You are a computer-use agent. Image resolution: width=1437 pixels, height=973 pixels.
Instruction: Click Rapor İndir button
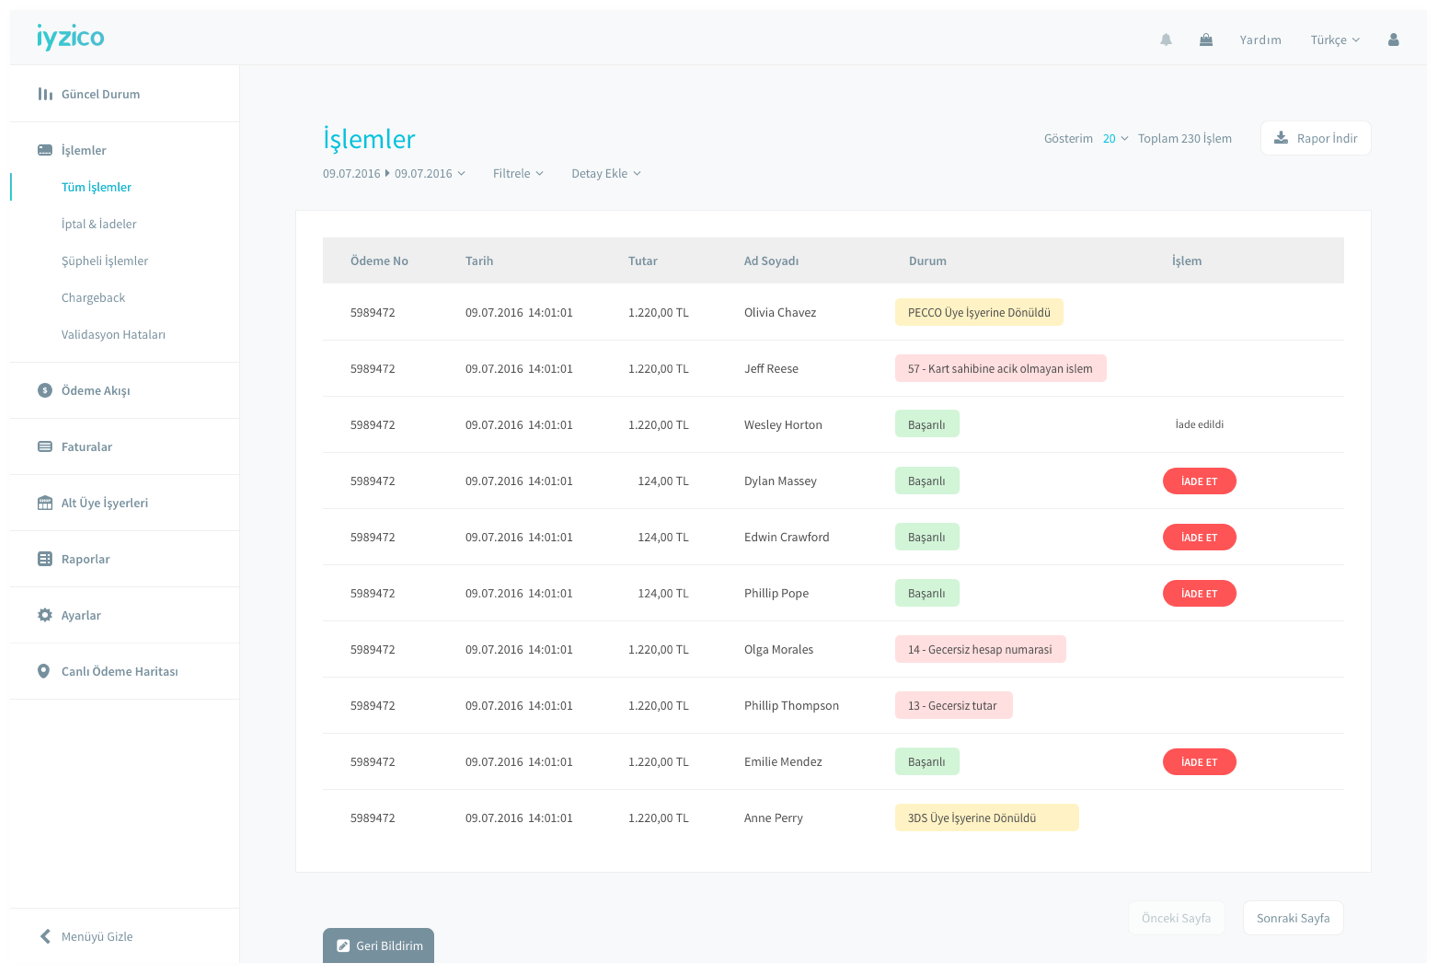click(1316, 138)
